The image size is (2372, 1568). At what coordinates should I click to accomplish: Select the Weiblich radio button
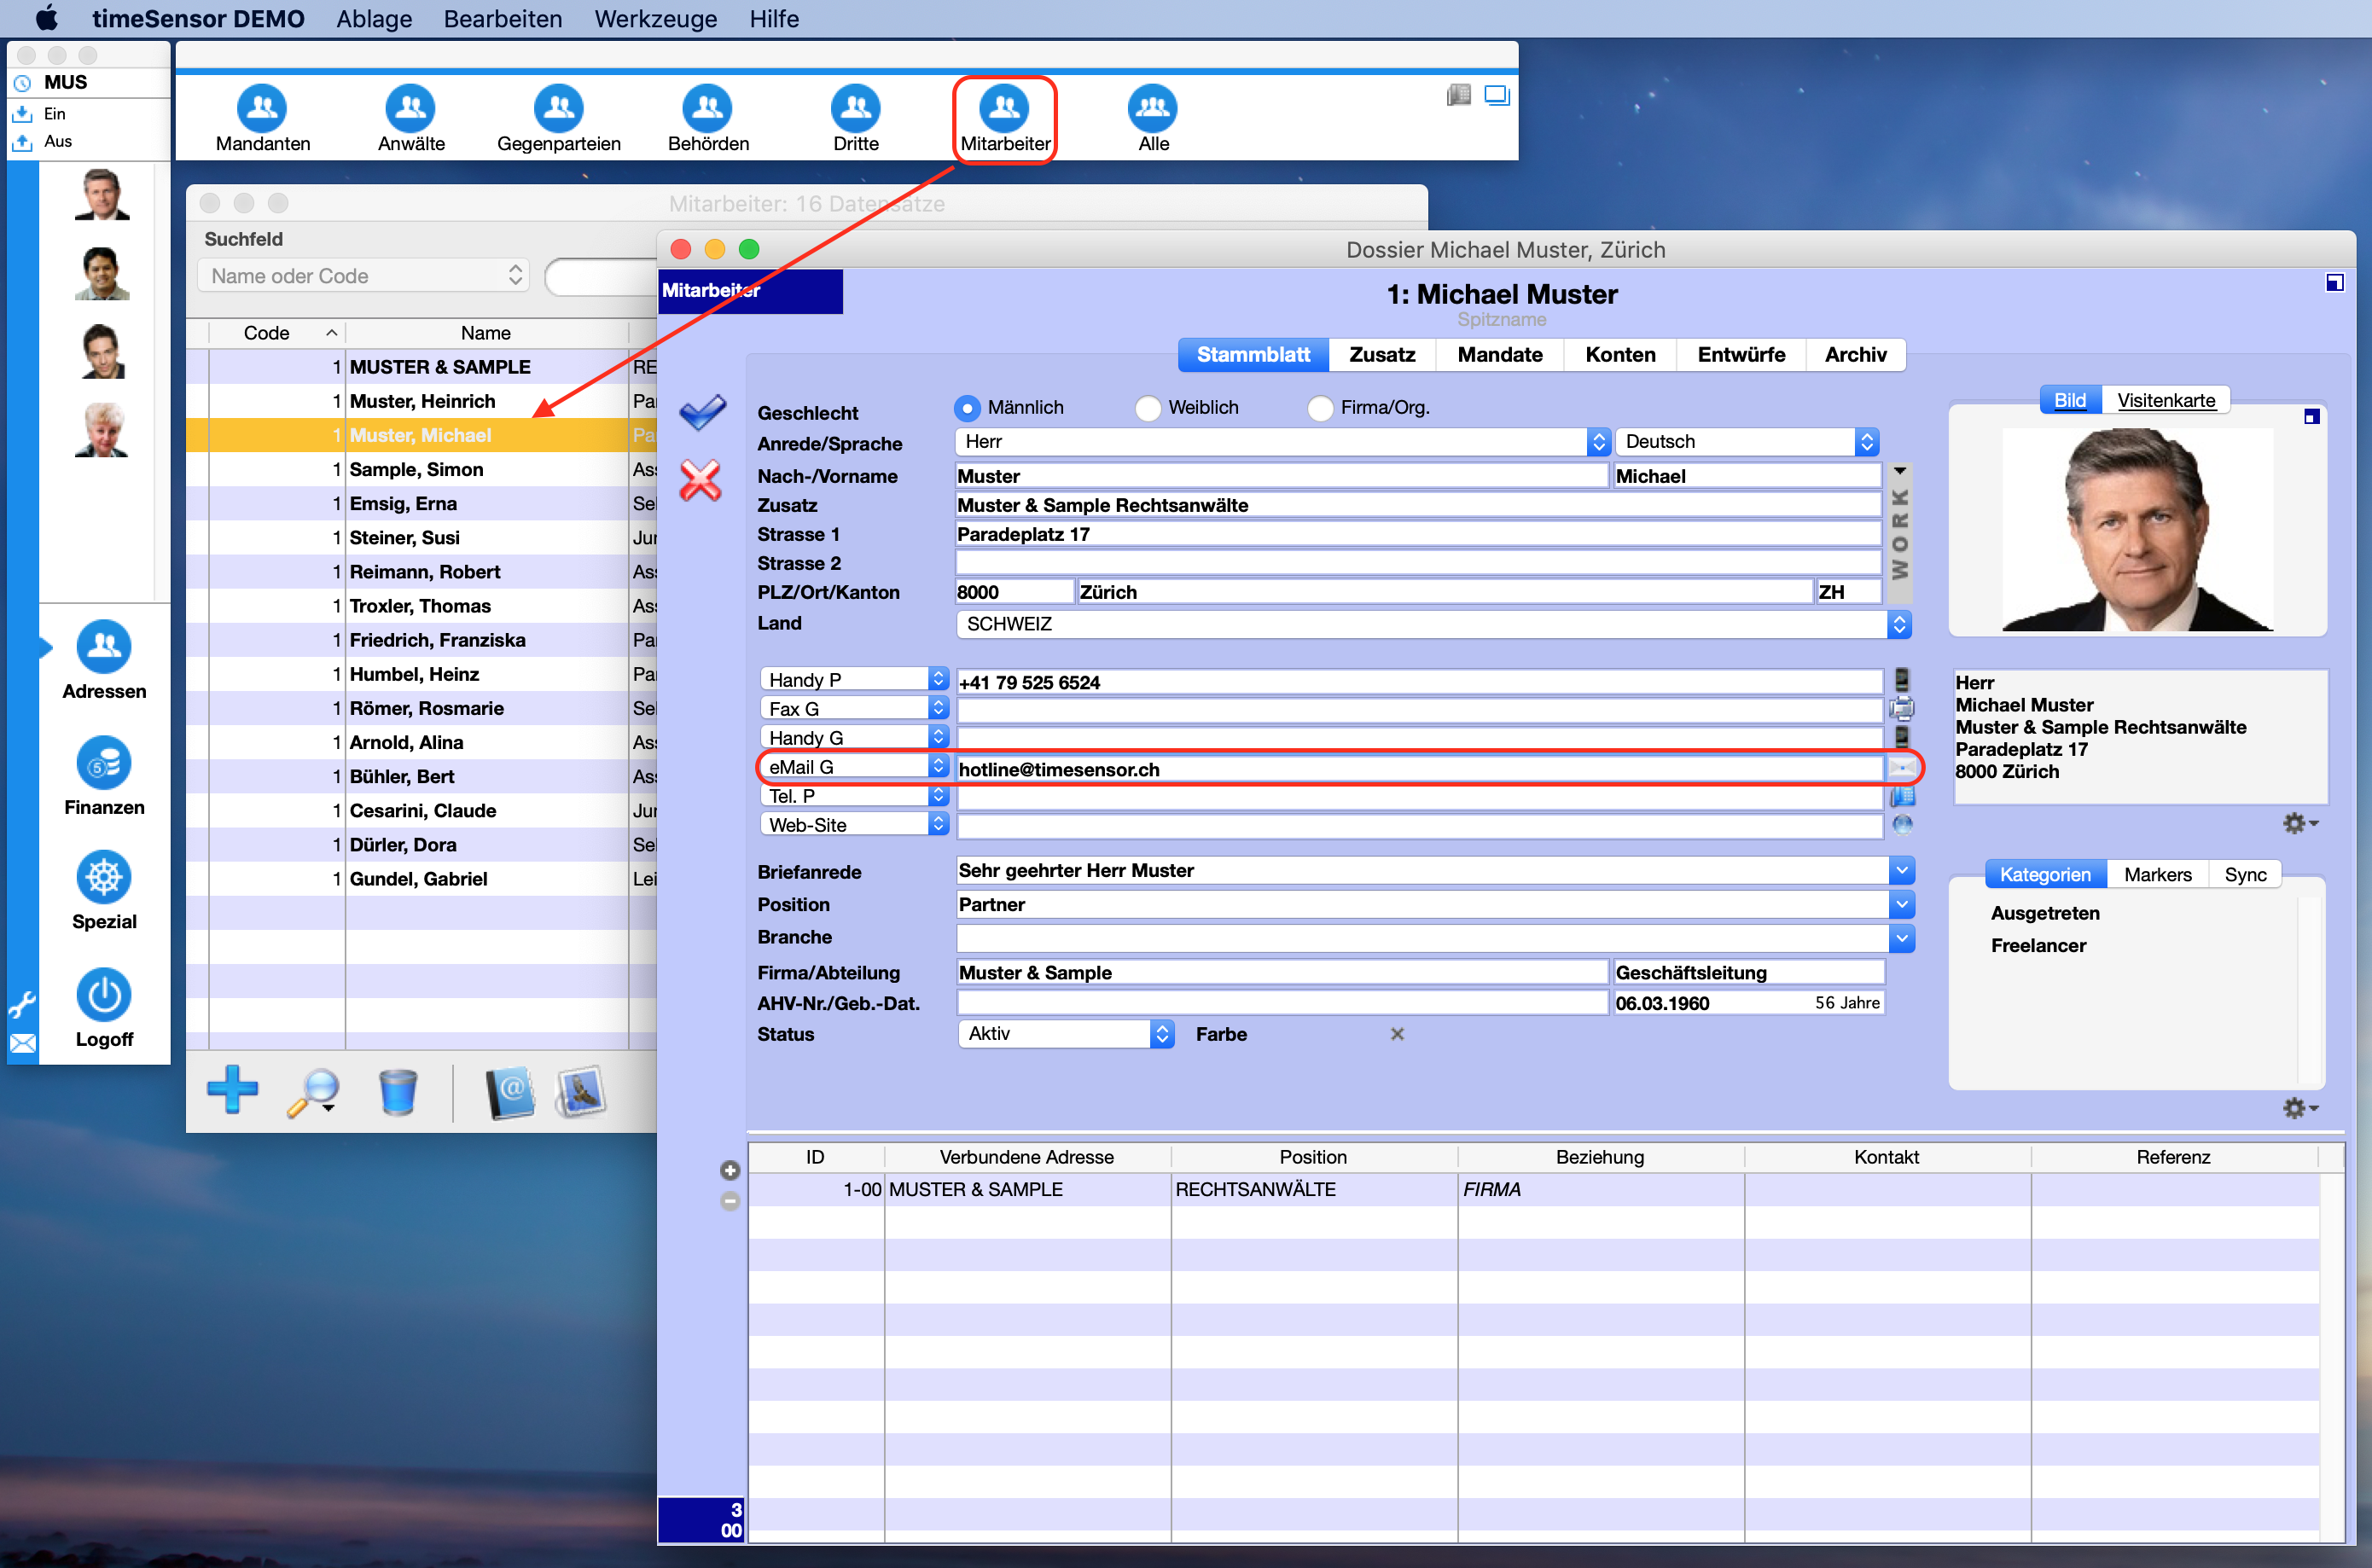click(1148, 408)
